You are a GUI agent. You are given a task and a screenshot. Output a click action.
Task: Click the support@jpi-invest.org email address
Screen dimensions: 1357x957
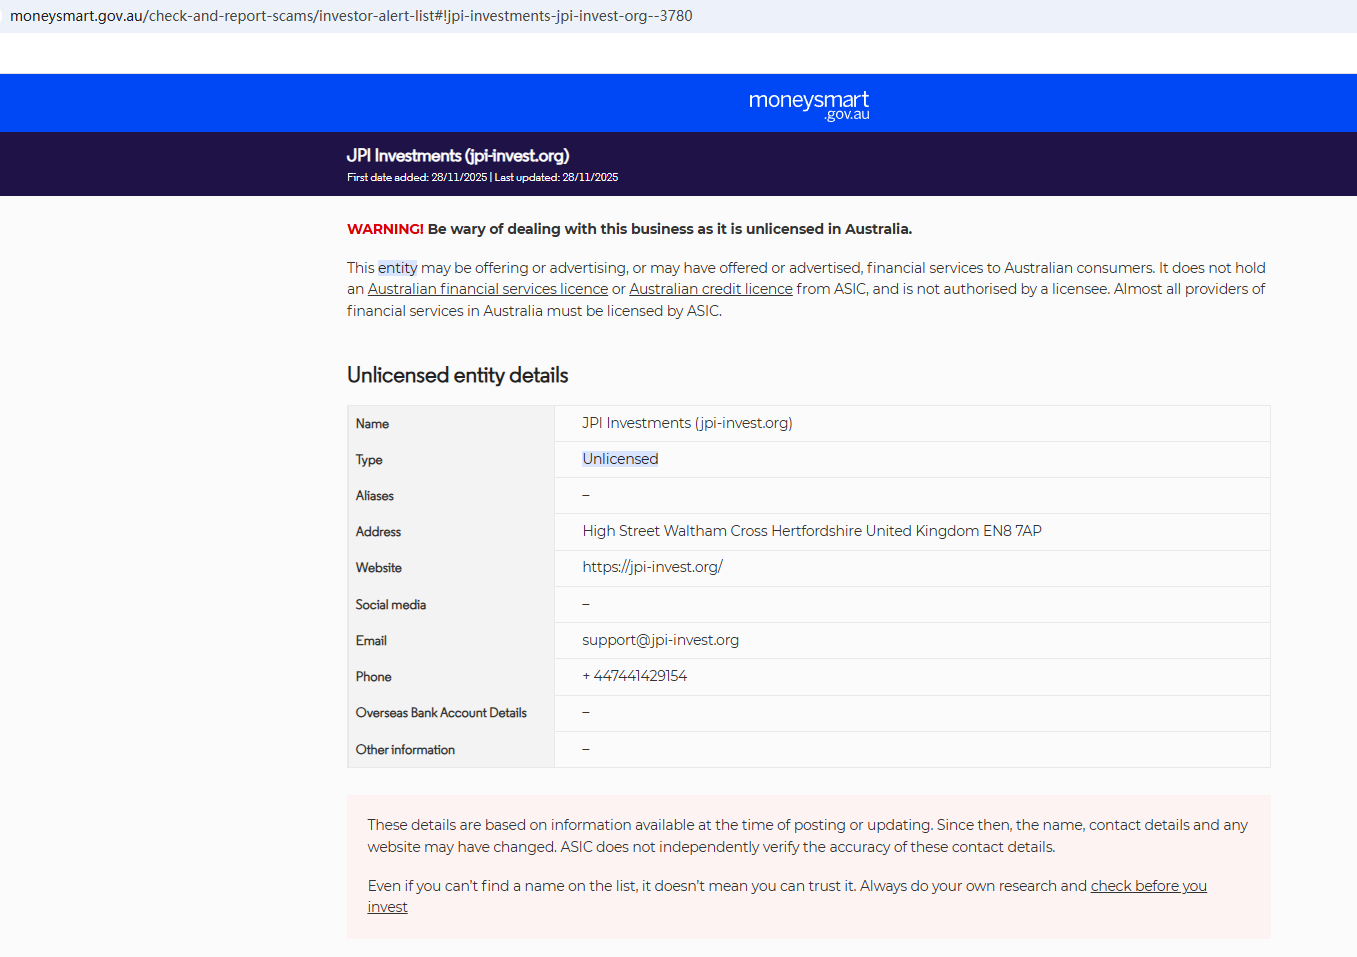[660, 640]
